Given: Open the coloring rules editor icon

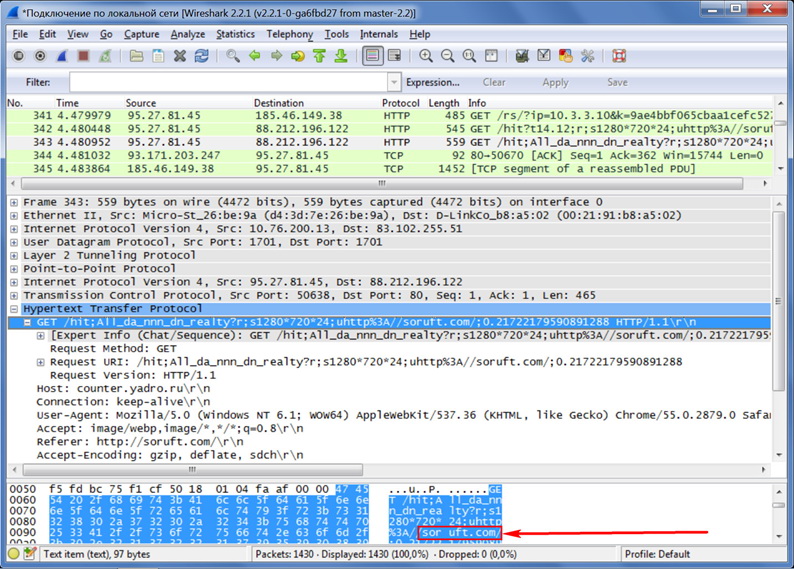Looking at the screenshot, I should coord(567,57).
